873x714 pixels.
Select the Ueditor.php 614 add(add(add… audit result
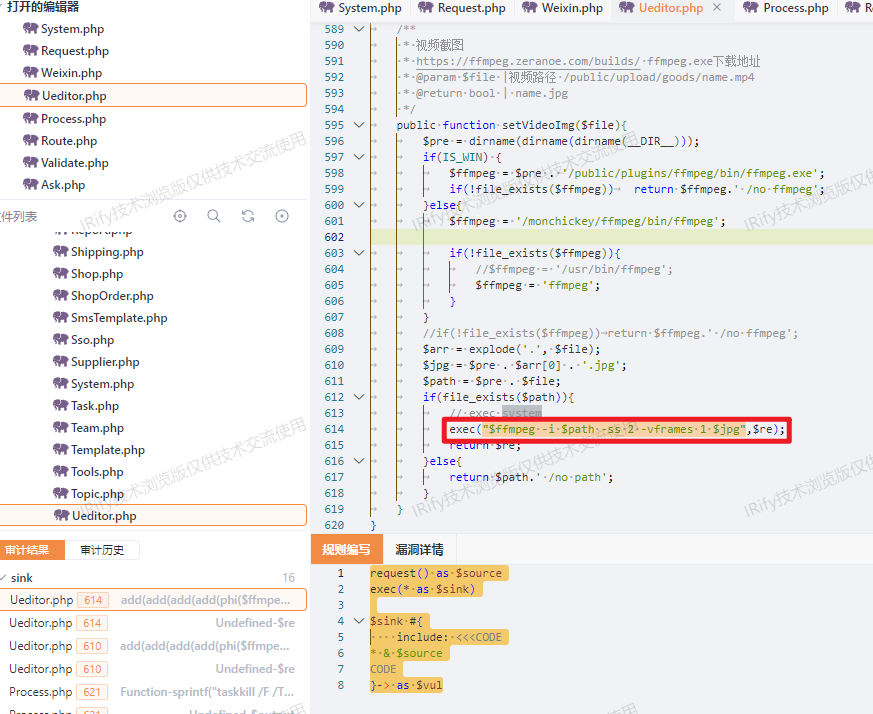153,600
